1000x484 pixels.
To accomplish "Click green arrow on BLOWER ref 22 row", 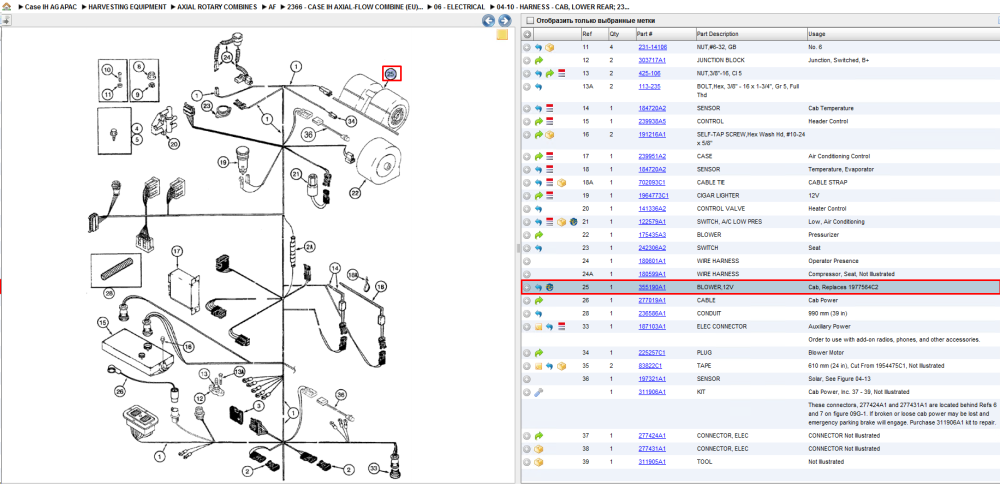I will 538,235.
